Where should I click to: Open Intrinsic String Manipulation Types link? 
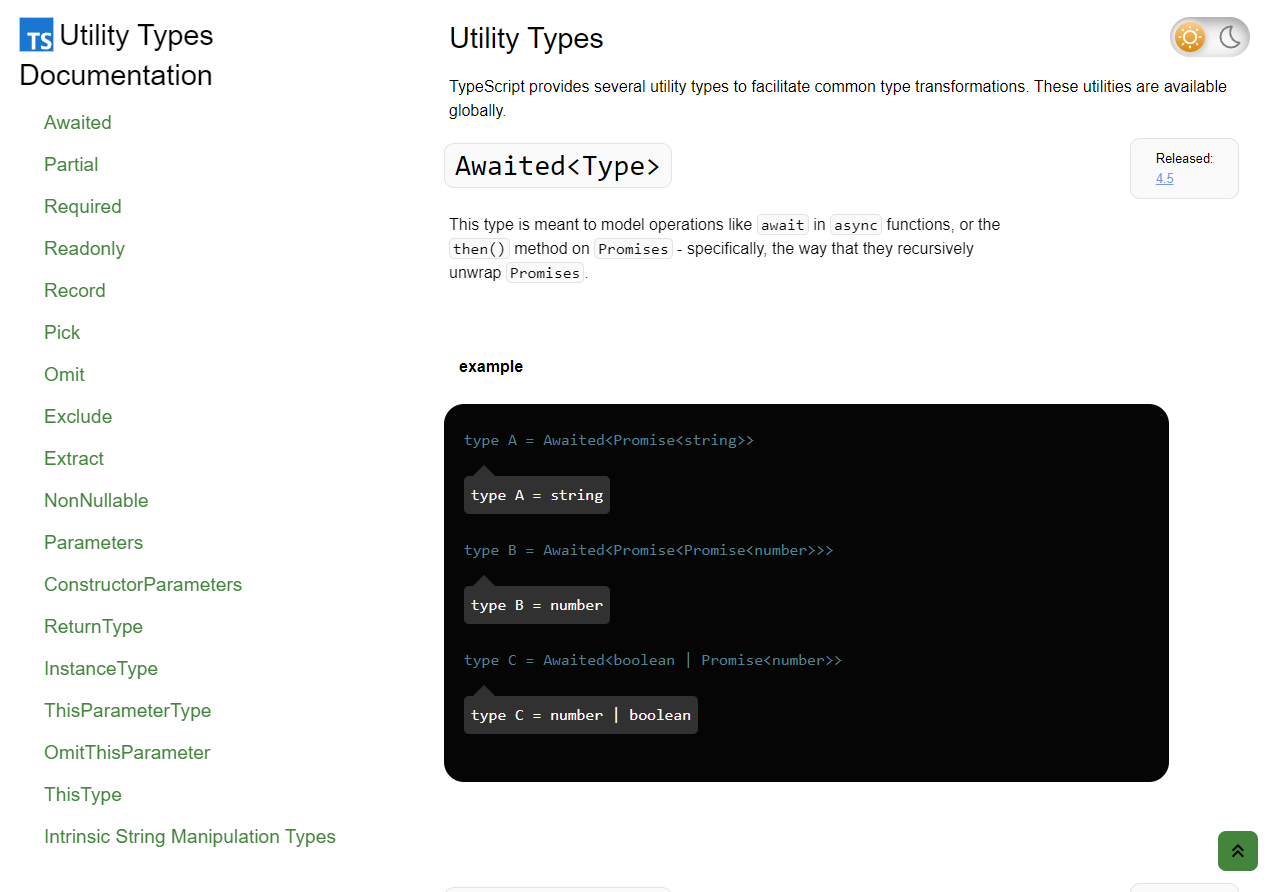[x=190, y=836]
